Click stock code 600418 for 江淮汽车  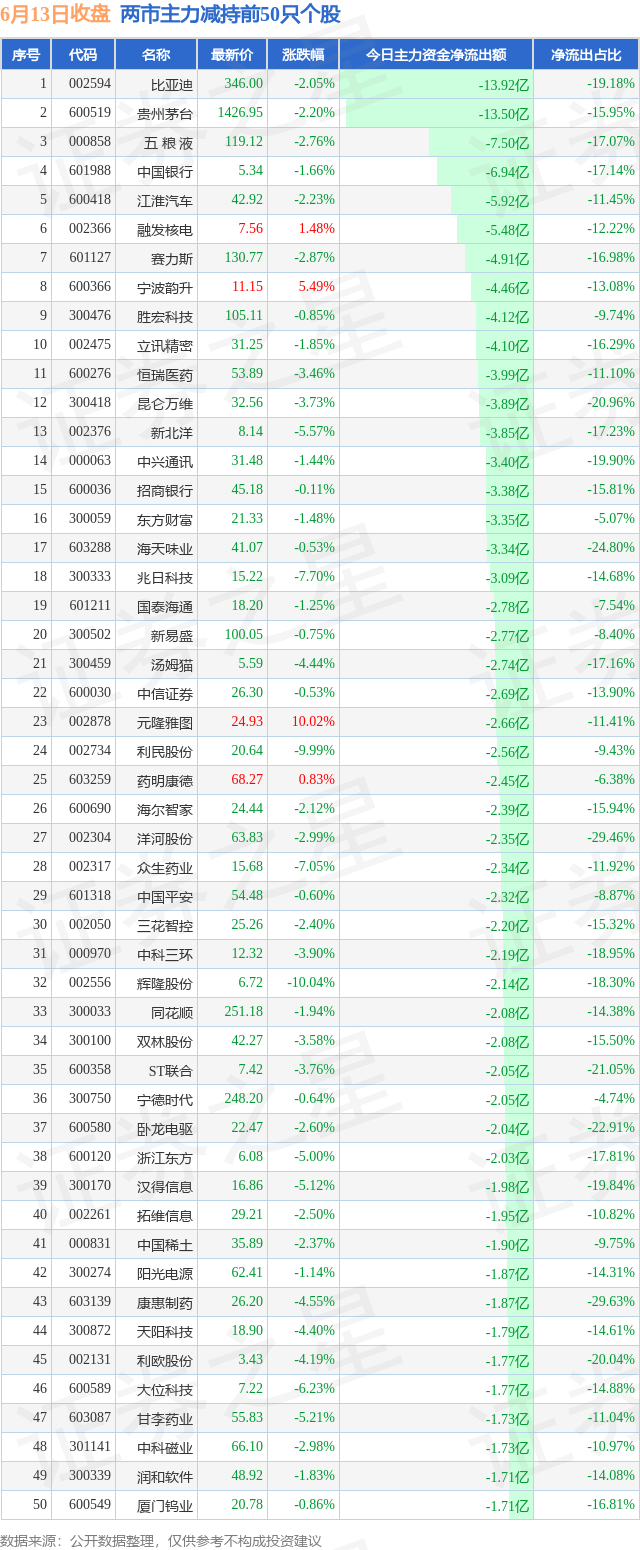point(90,200)
